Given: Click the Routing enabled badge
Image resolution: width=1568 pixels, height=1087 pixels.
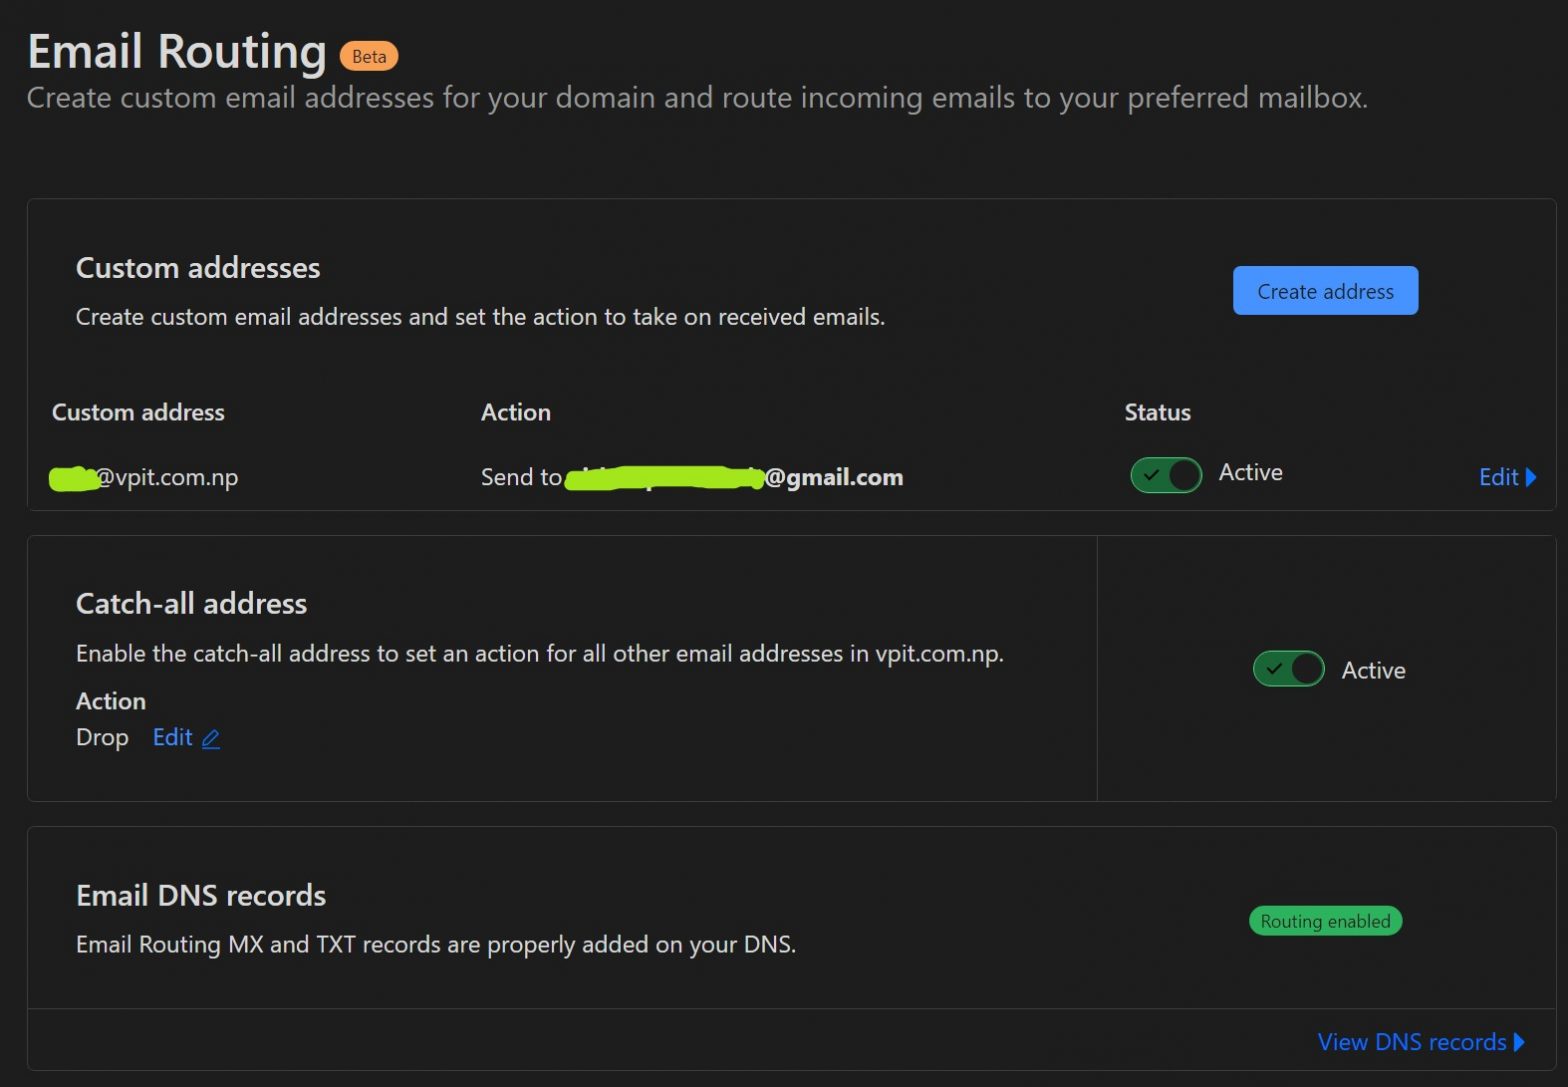Looking at the screenshot, I should [x=1325, y=921].
